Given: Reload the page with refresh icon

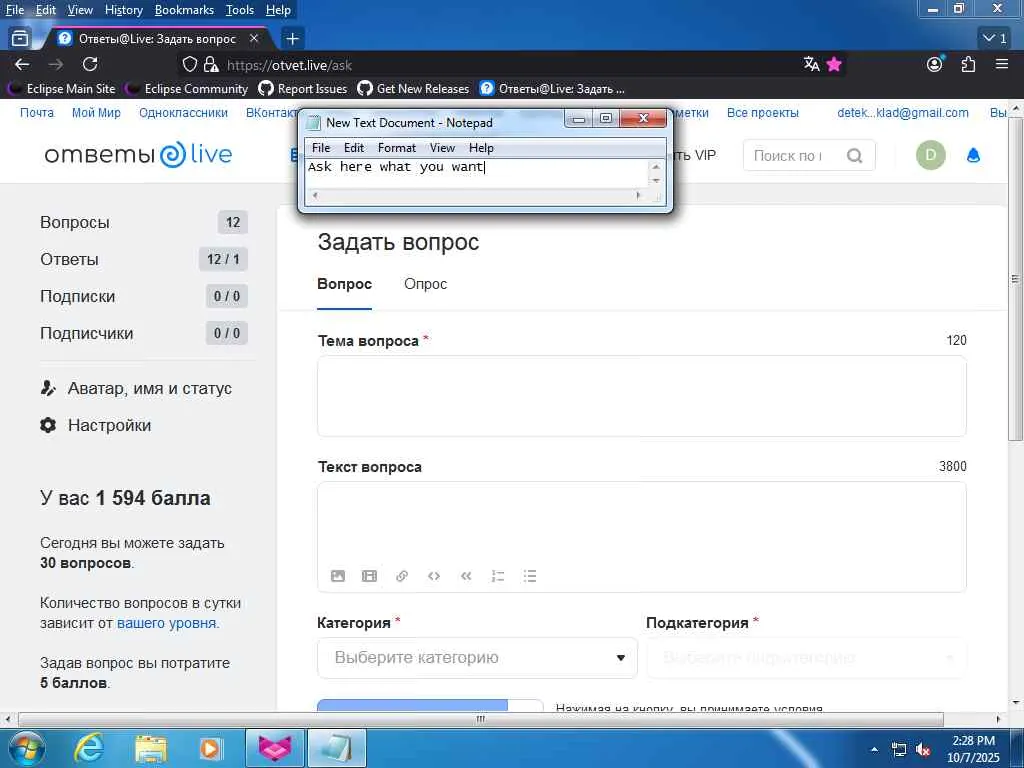Looking at the screenshot, I should pyautogui.click(x=90, y=64).
